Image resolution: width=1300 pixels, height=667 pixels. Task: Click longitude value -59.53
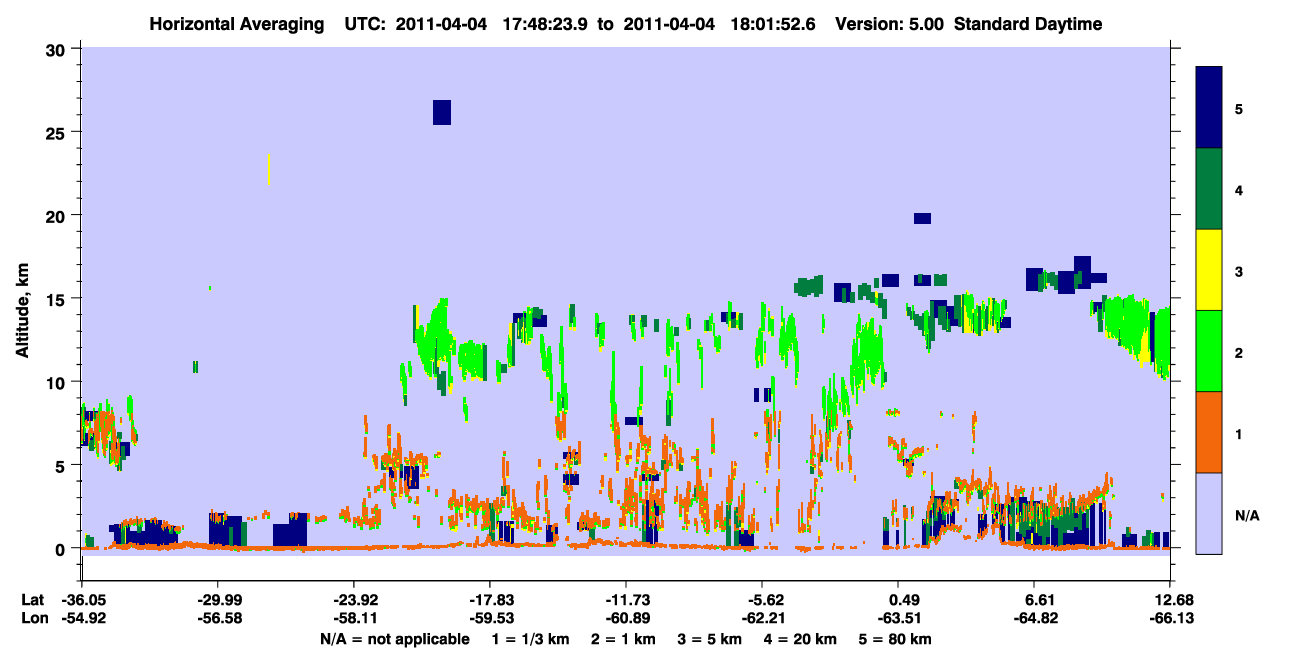[x=490, y=619]
